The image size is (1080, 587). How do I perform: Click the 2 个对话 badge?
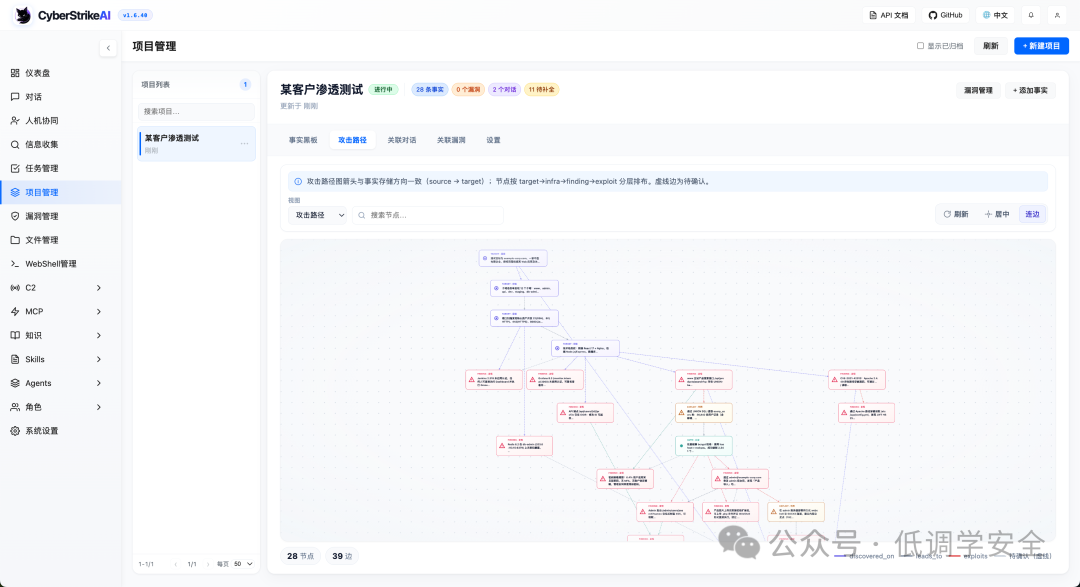[x=505, y=90]
